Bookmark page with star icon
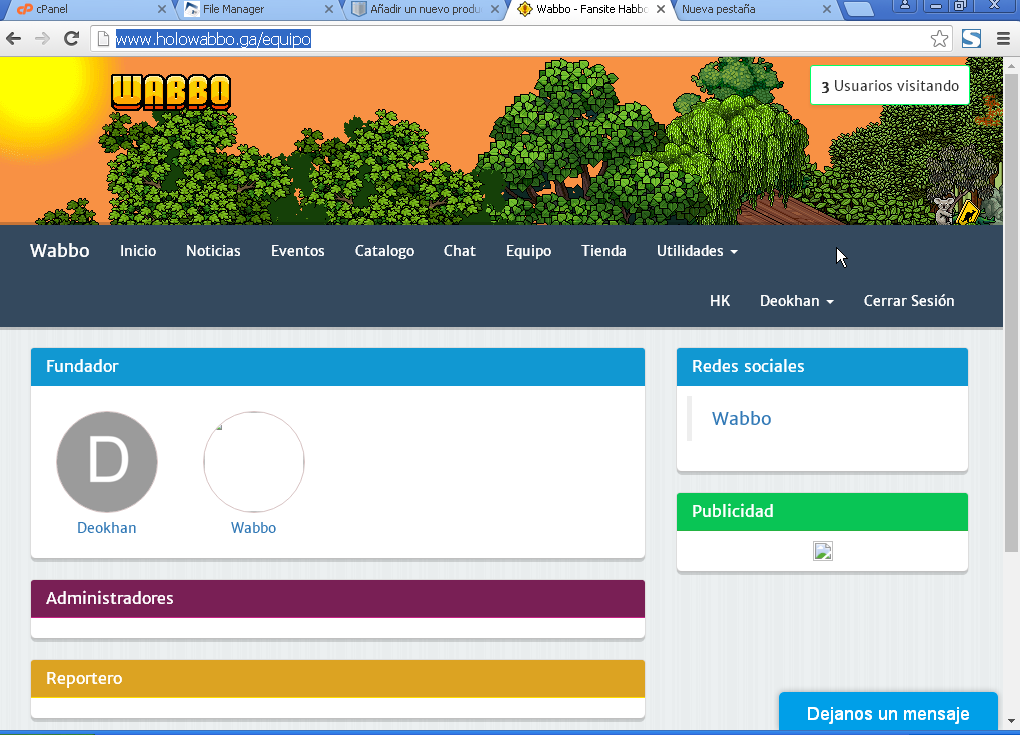Image resolution: width=1020 pixels, height=735 pixels. pyautogui.click(x=939, y=39)
